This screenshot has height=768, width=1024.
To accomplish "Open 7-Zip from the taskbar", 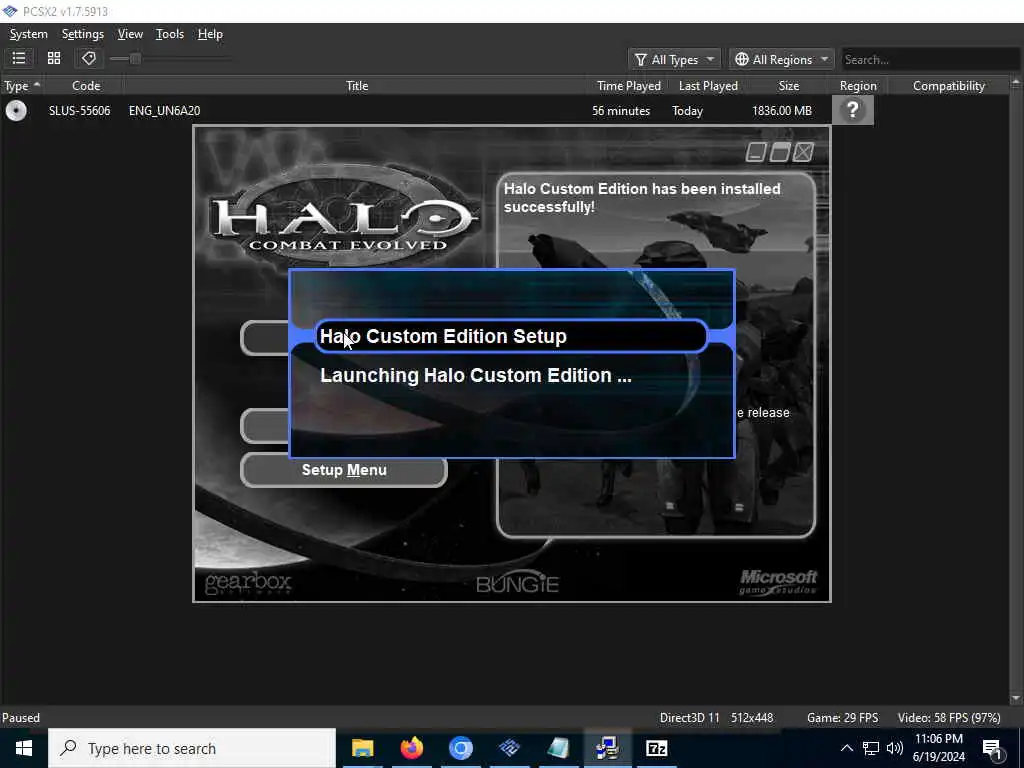I will pyautogui.click(x=656, y=748).
